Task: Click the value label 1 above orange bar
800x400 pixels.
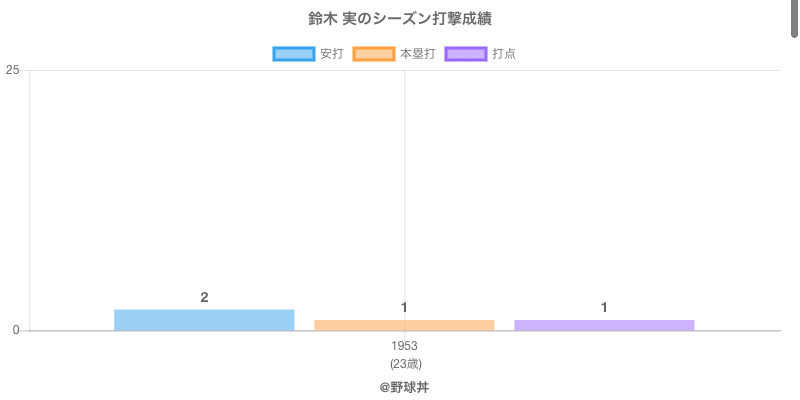Action: tap(404, 307)
